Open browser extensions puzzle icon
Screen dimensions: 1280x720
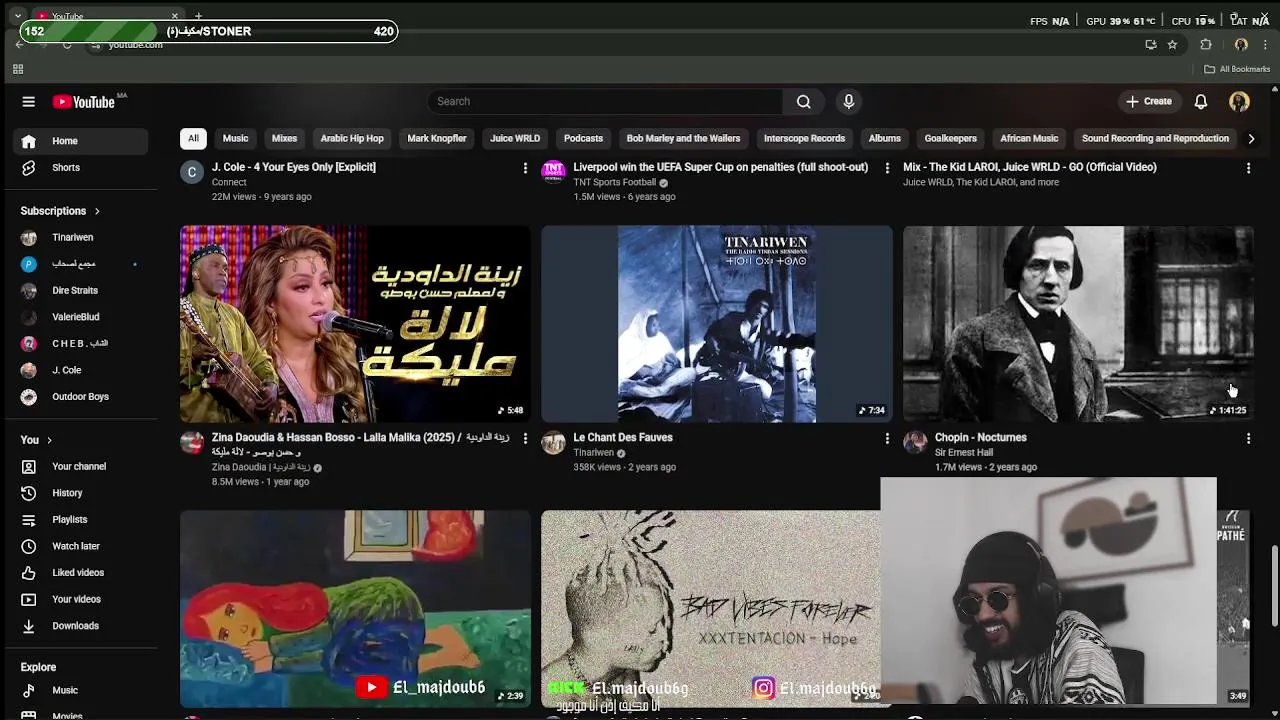click(1206, 44)
